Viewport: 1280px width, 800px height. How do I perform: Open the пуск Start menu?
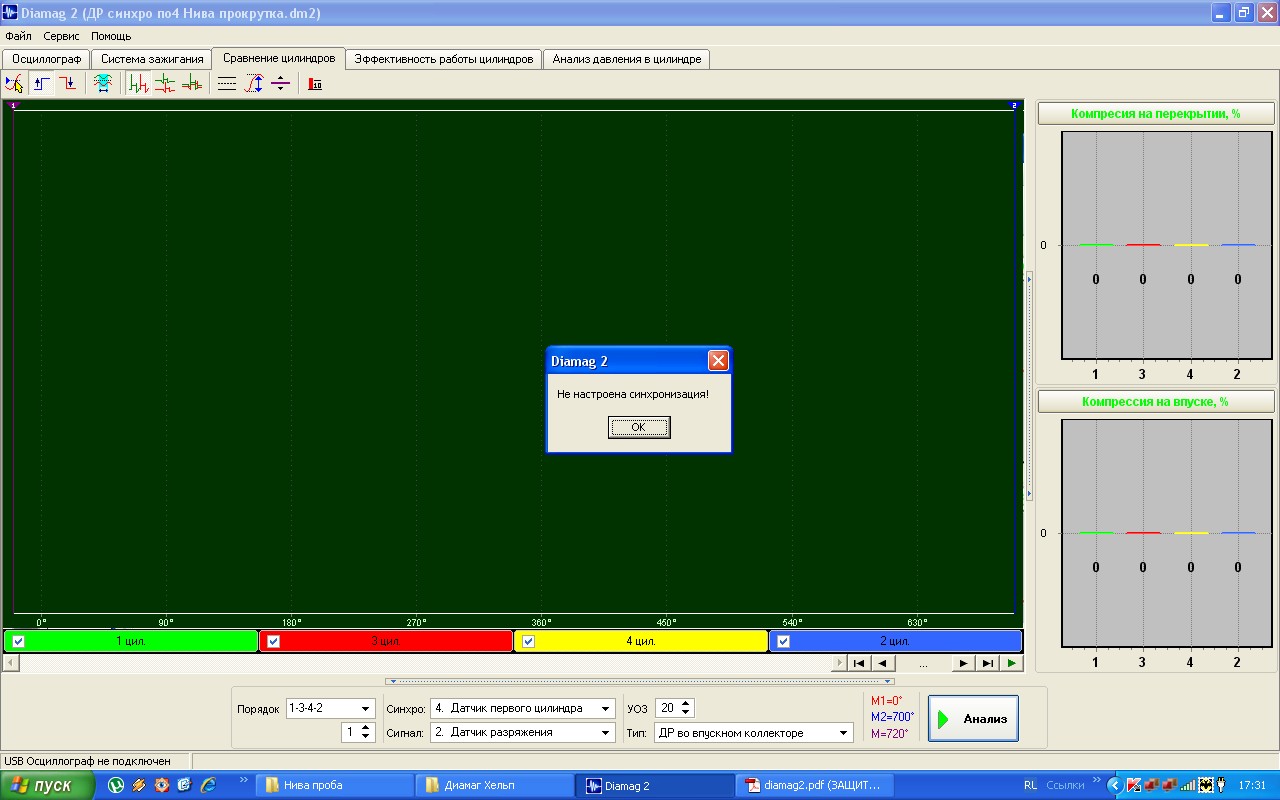click(x=48, y=785)
